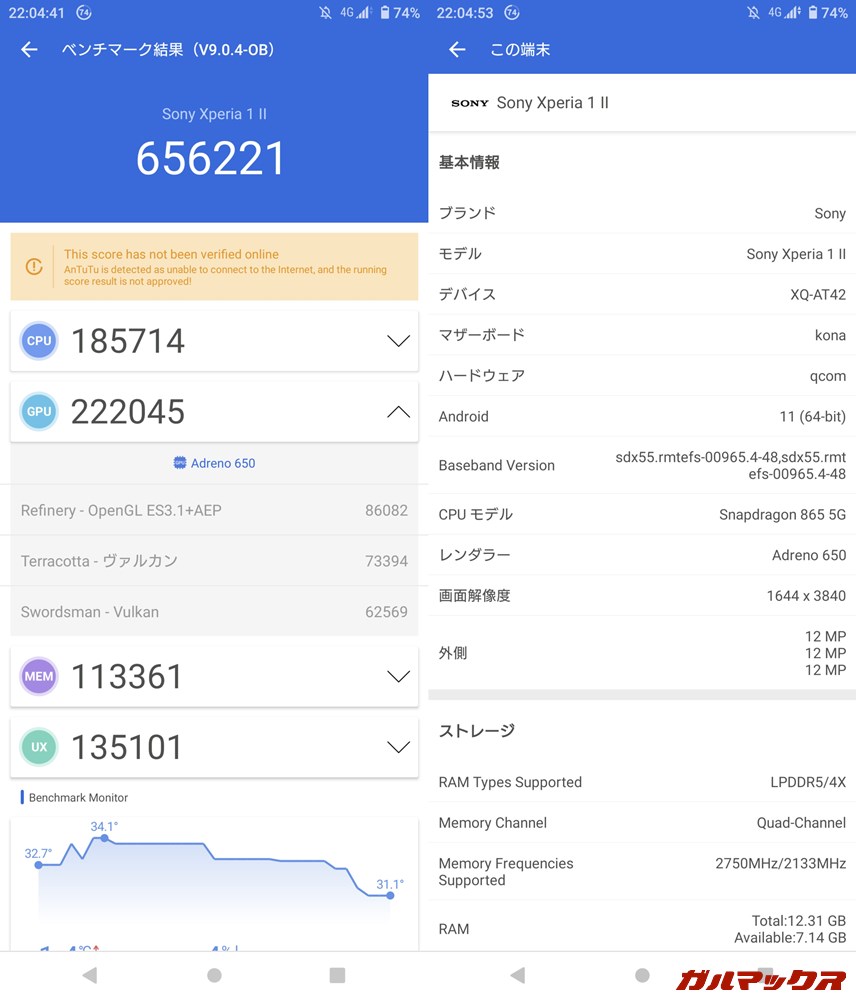Open the Adreno 650 GPU details link

[x=212, y=463]
